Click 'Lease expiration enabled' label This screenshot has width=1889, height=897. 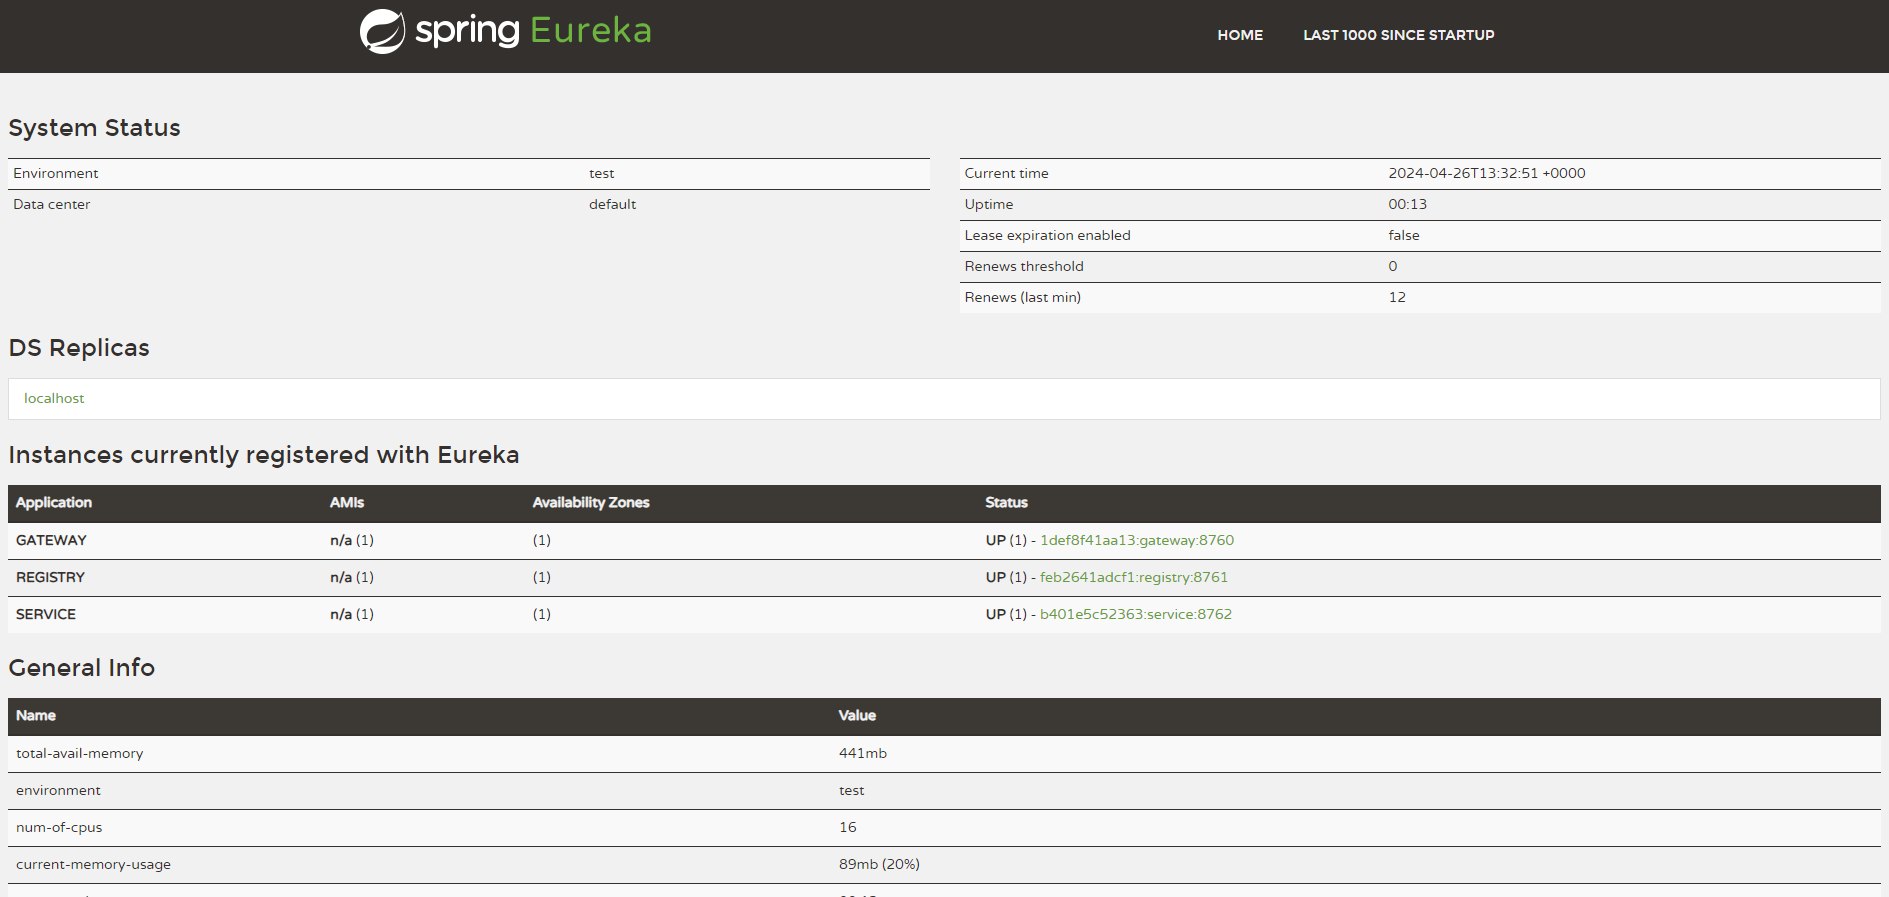(1047, 235)
